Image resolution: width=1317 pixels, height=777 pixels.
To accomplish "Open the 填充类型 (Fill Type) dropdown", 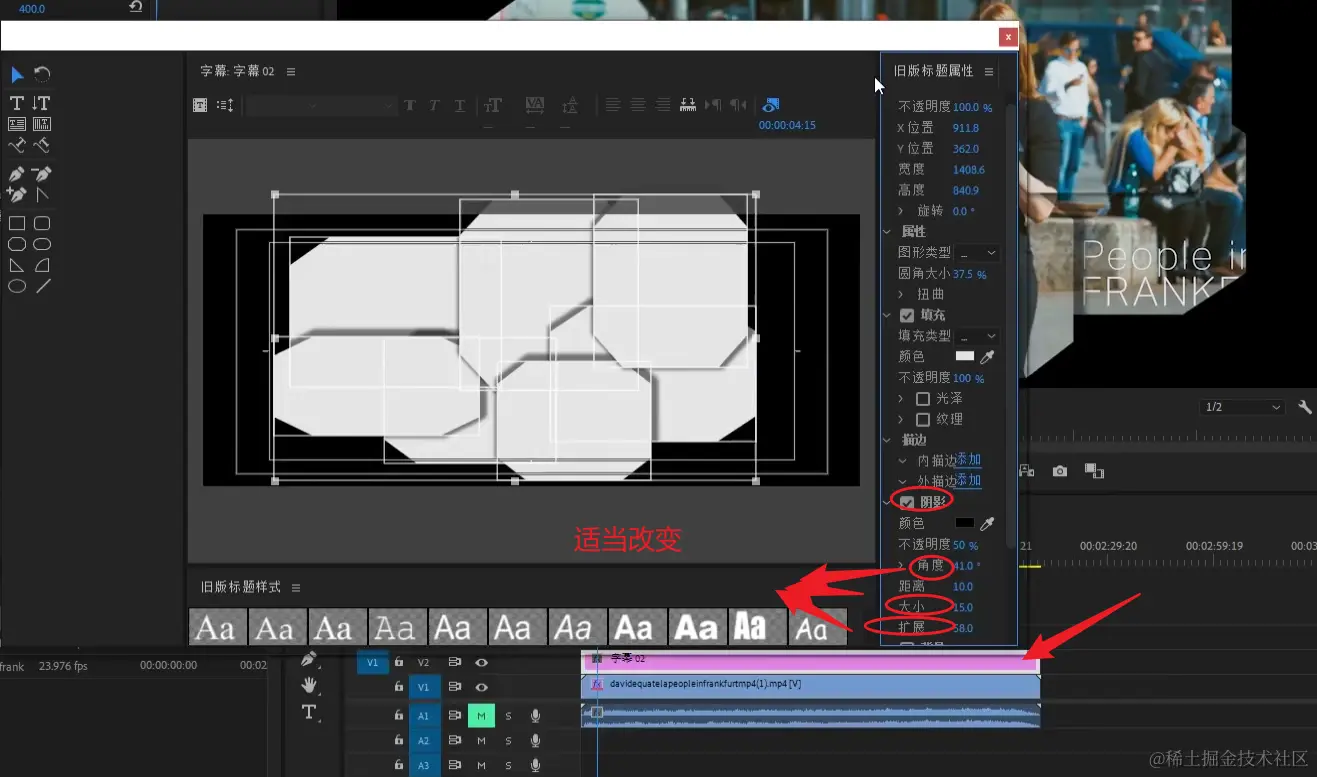I will click(977, 336).
